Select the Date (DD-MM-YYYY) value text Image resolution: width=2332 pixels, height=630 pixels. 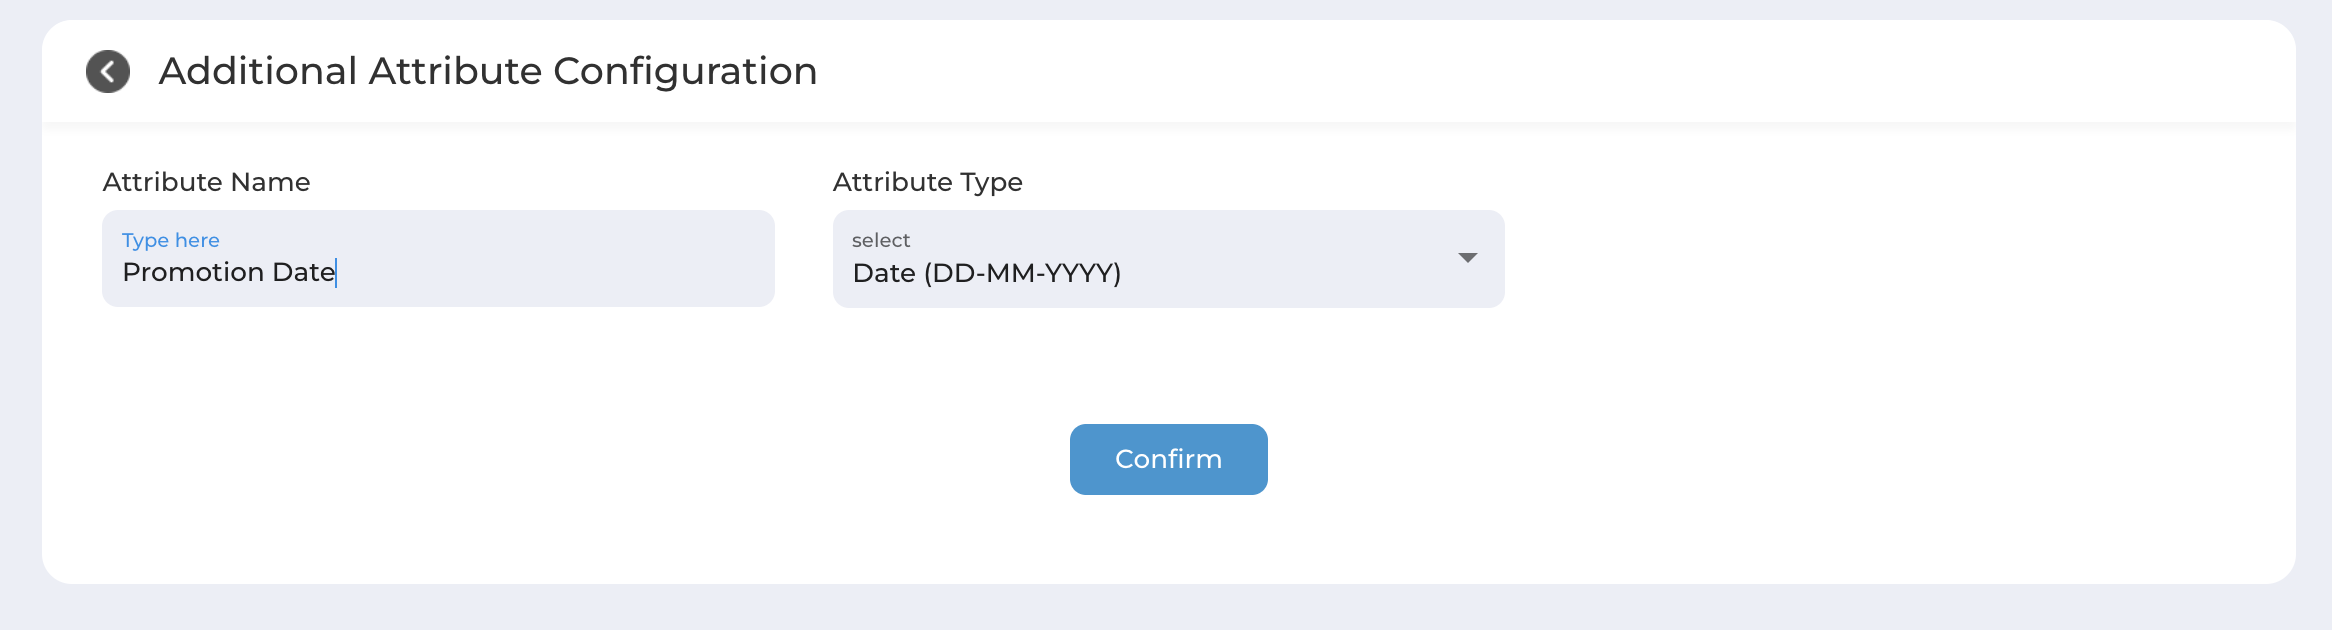987,273
